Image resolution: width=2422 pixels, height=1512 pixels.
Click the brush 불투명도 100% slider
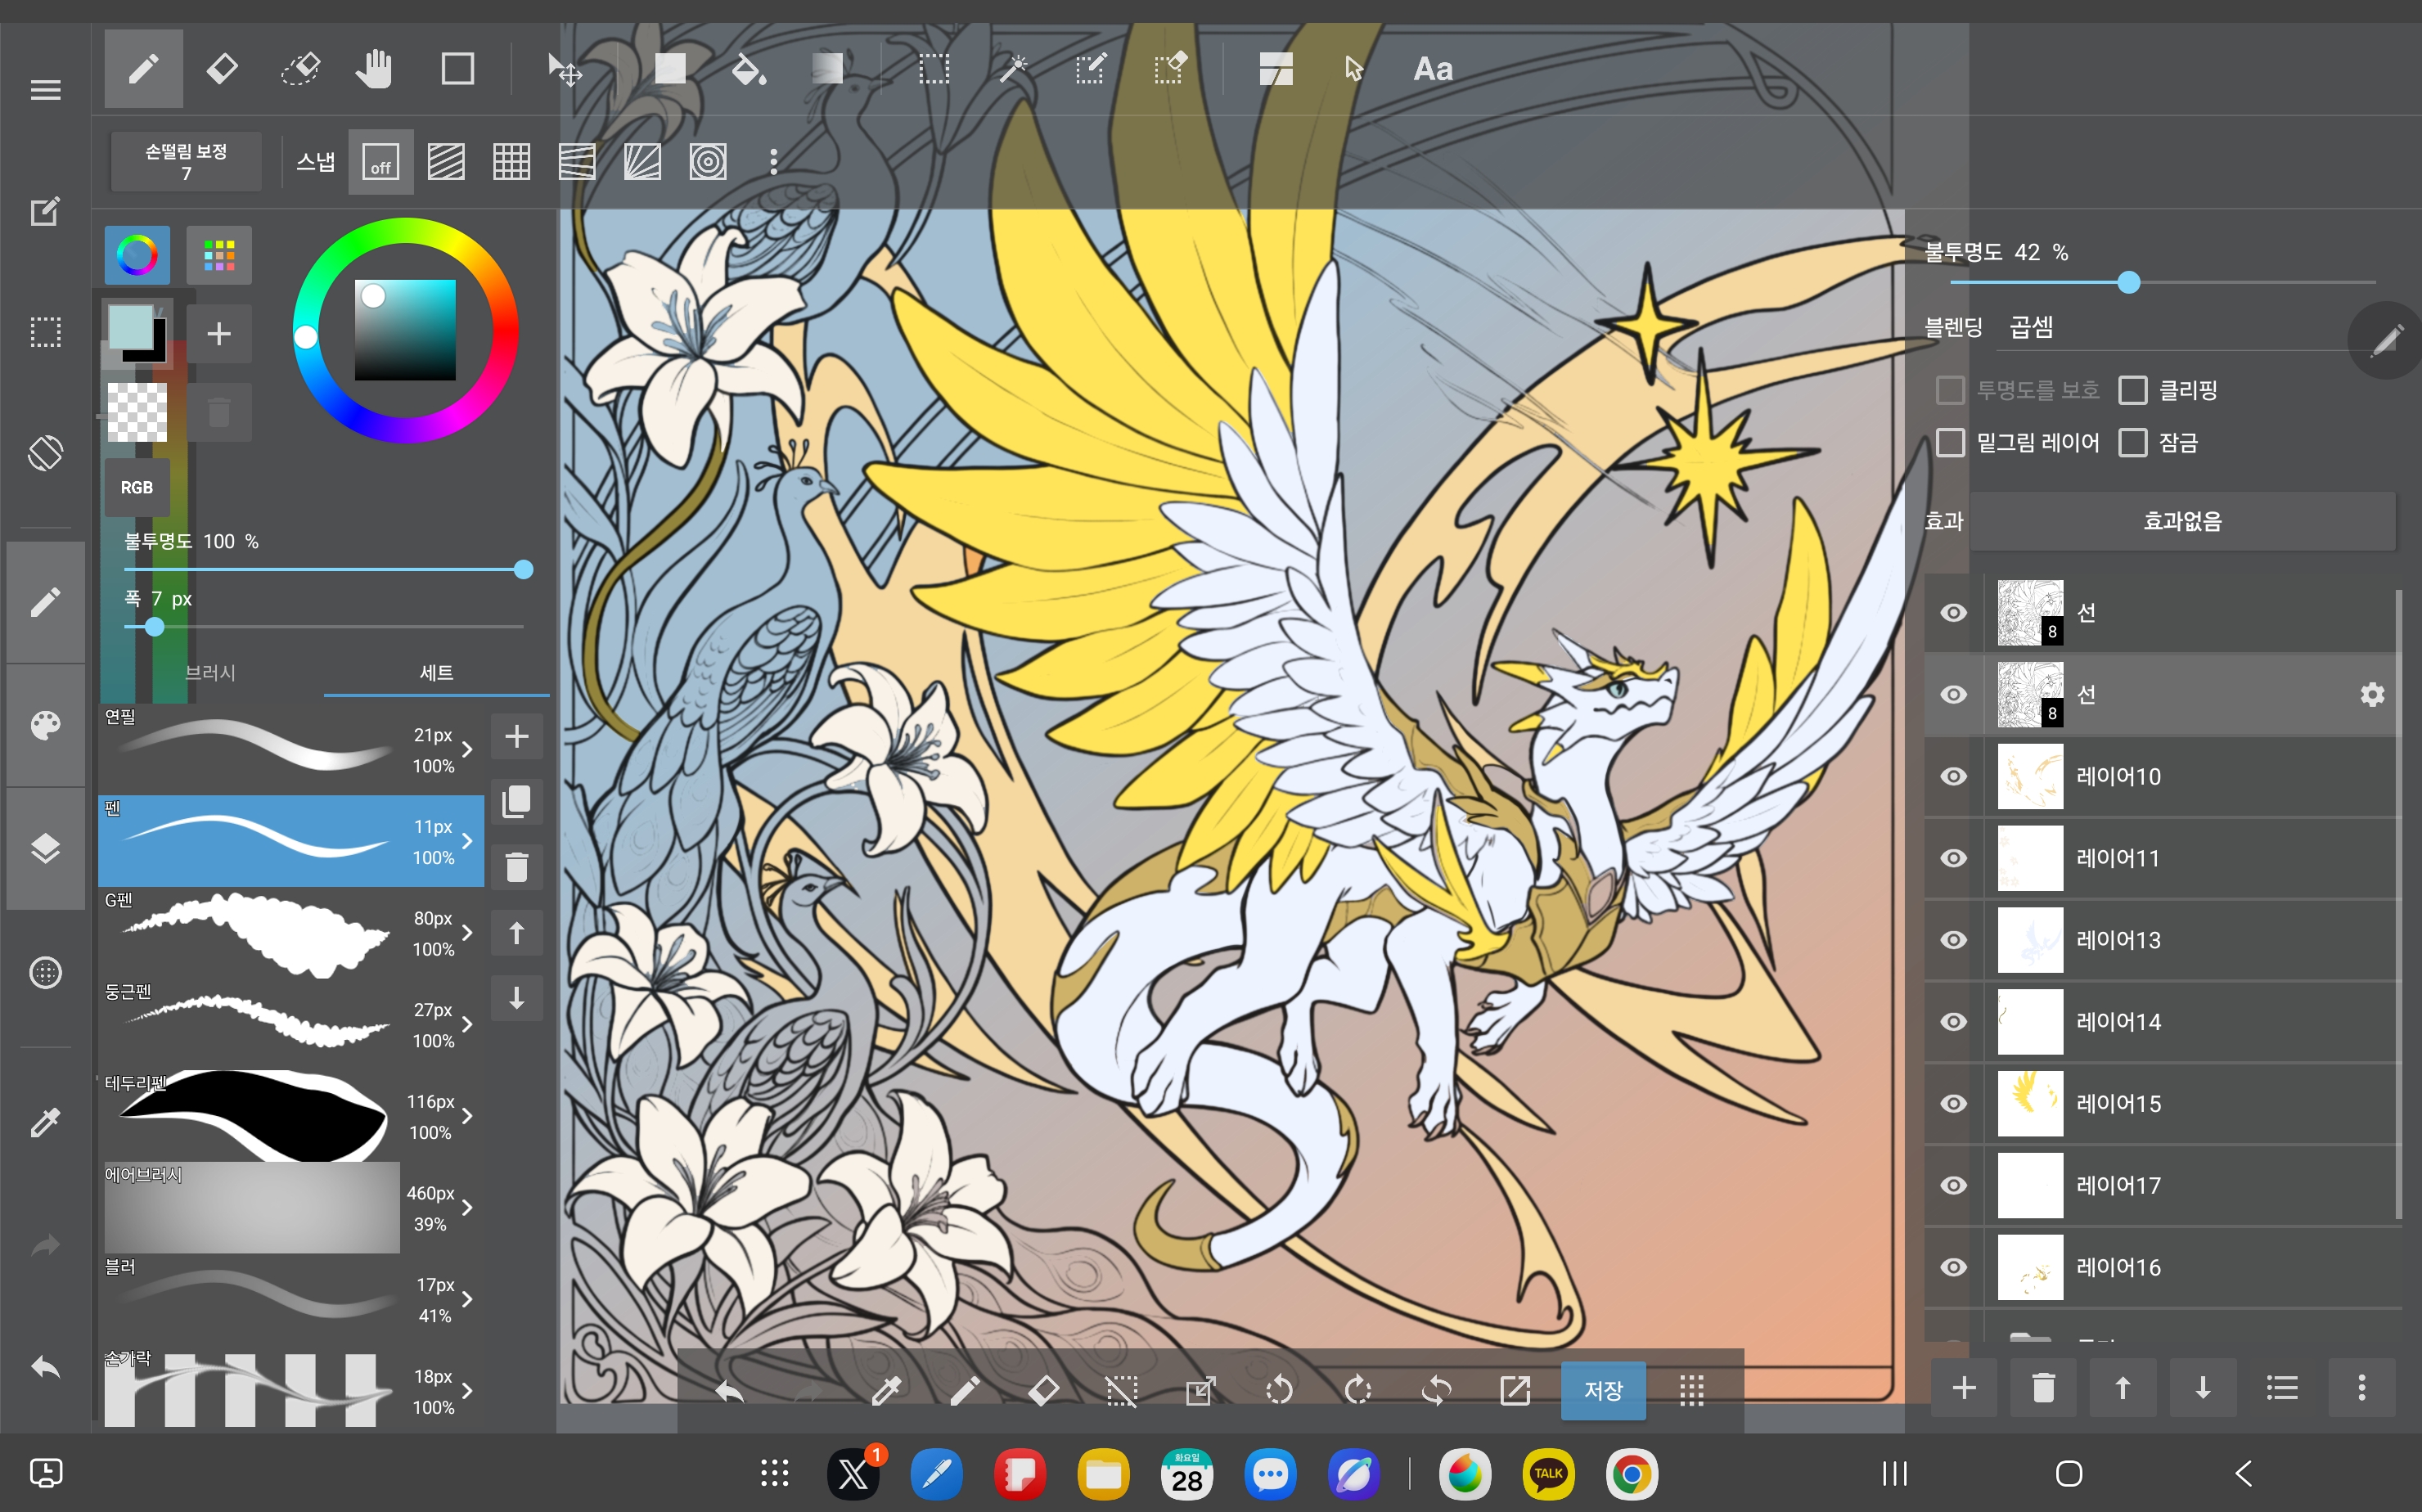pyautogui.click(x=323, y=570)
